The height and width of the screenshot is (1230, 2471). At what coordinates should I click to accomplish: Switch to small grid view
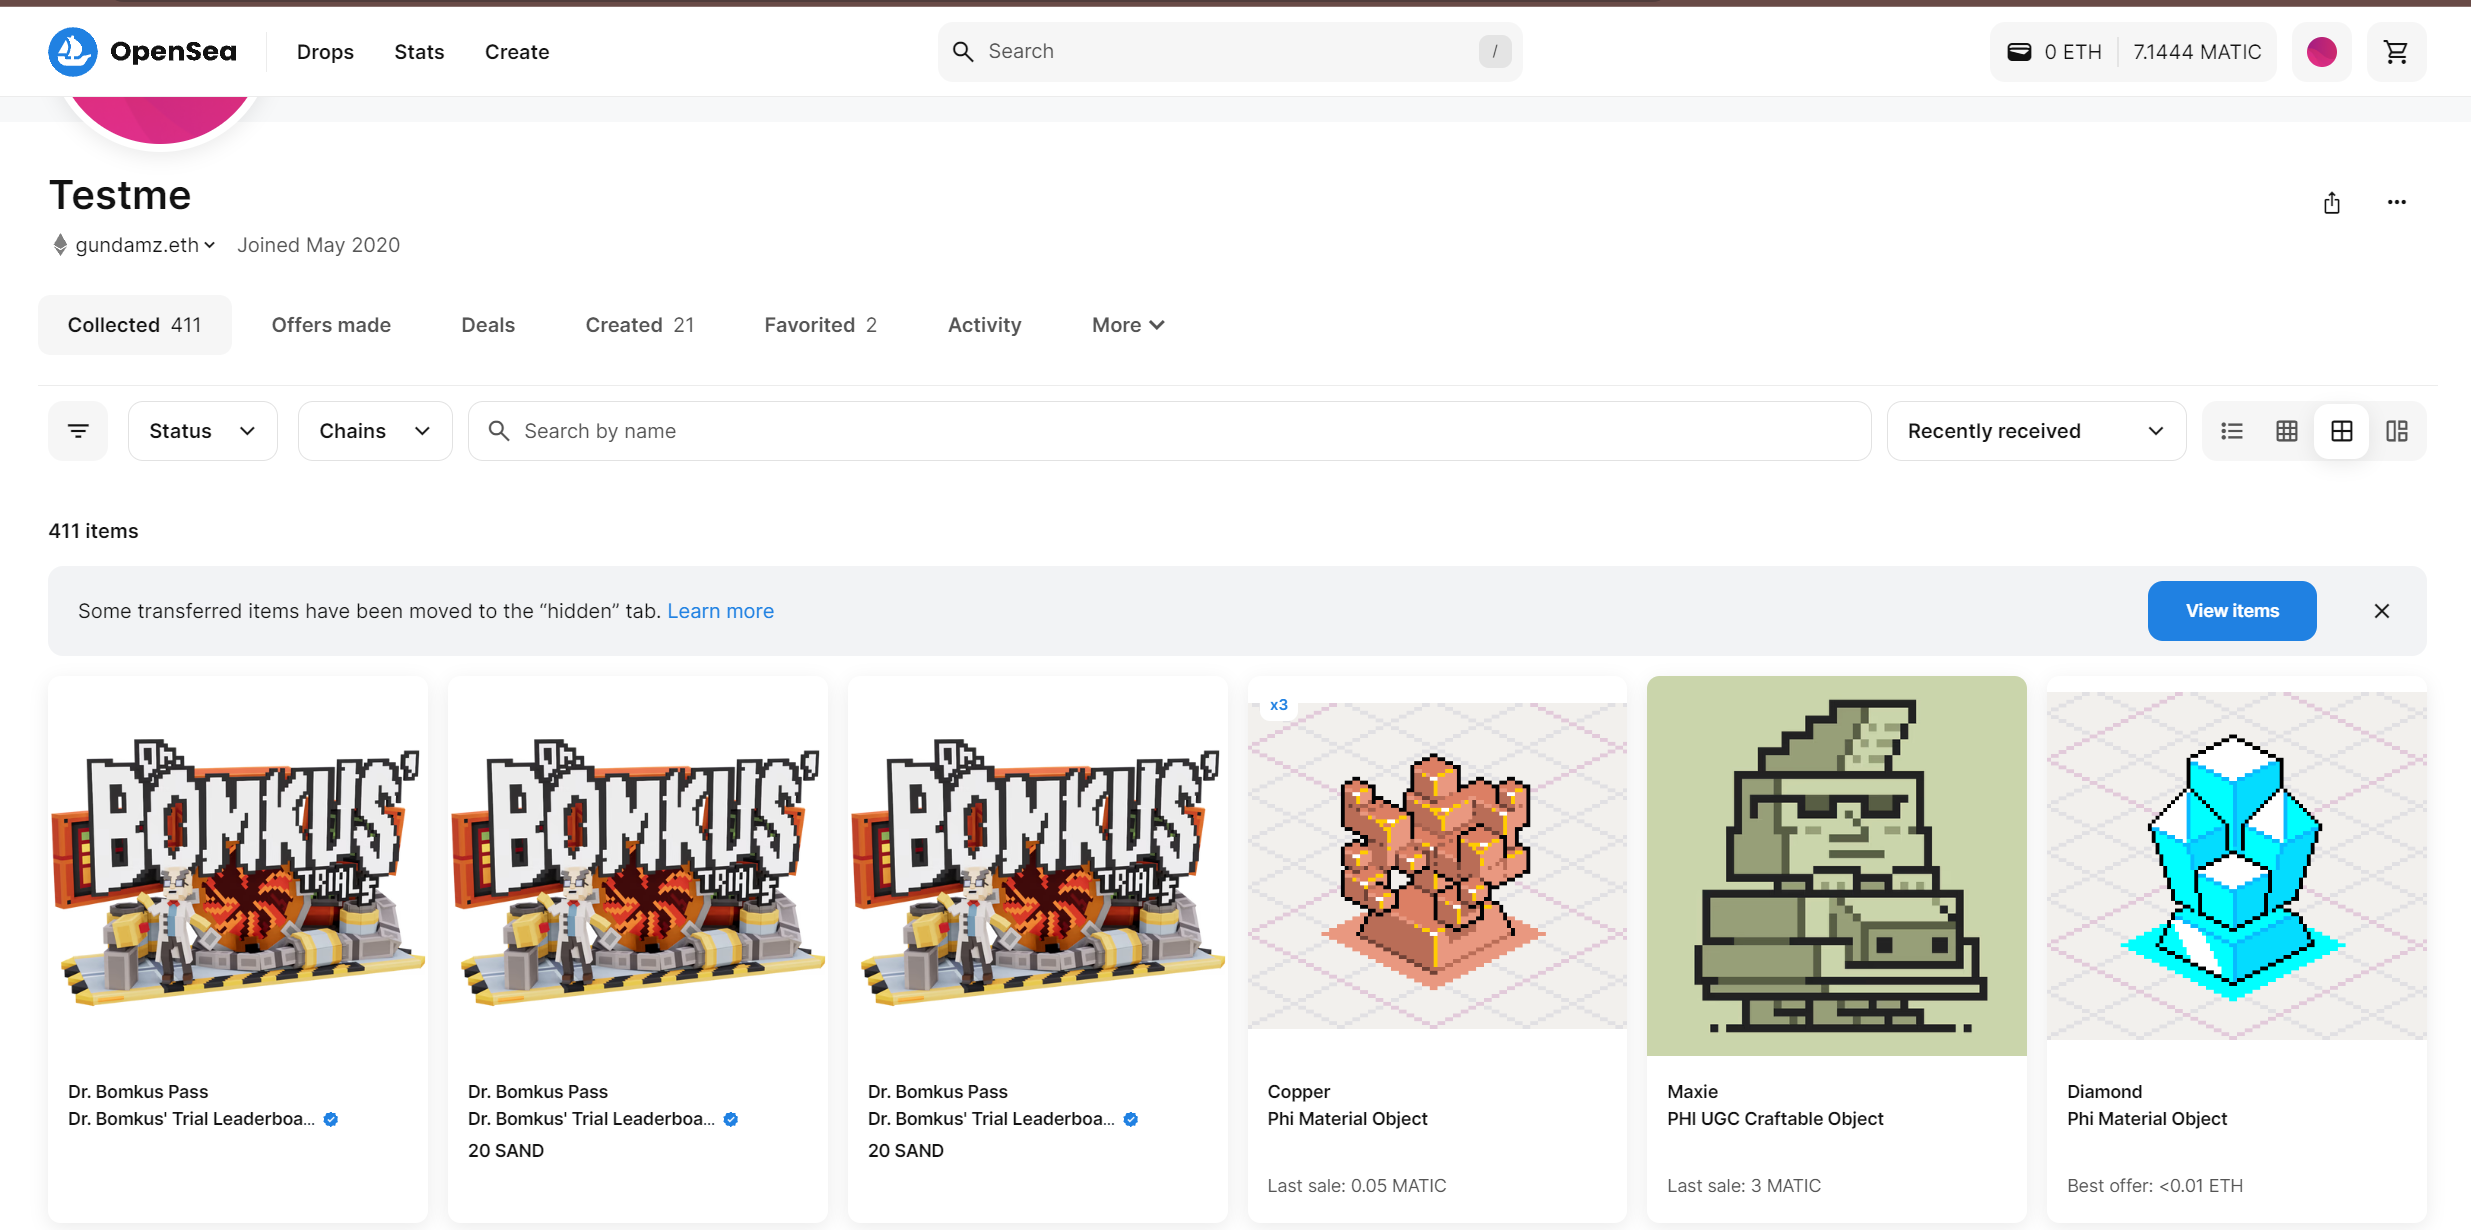click(x=2287, y=431)
